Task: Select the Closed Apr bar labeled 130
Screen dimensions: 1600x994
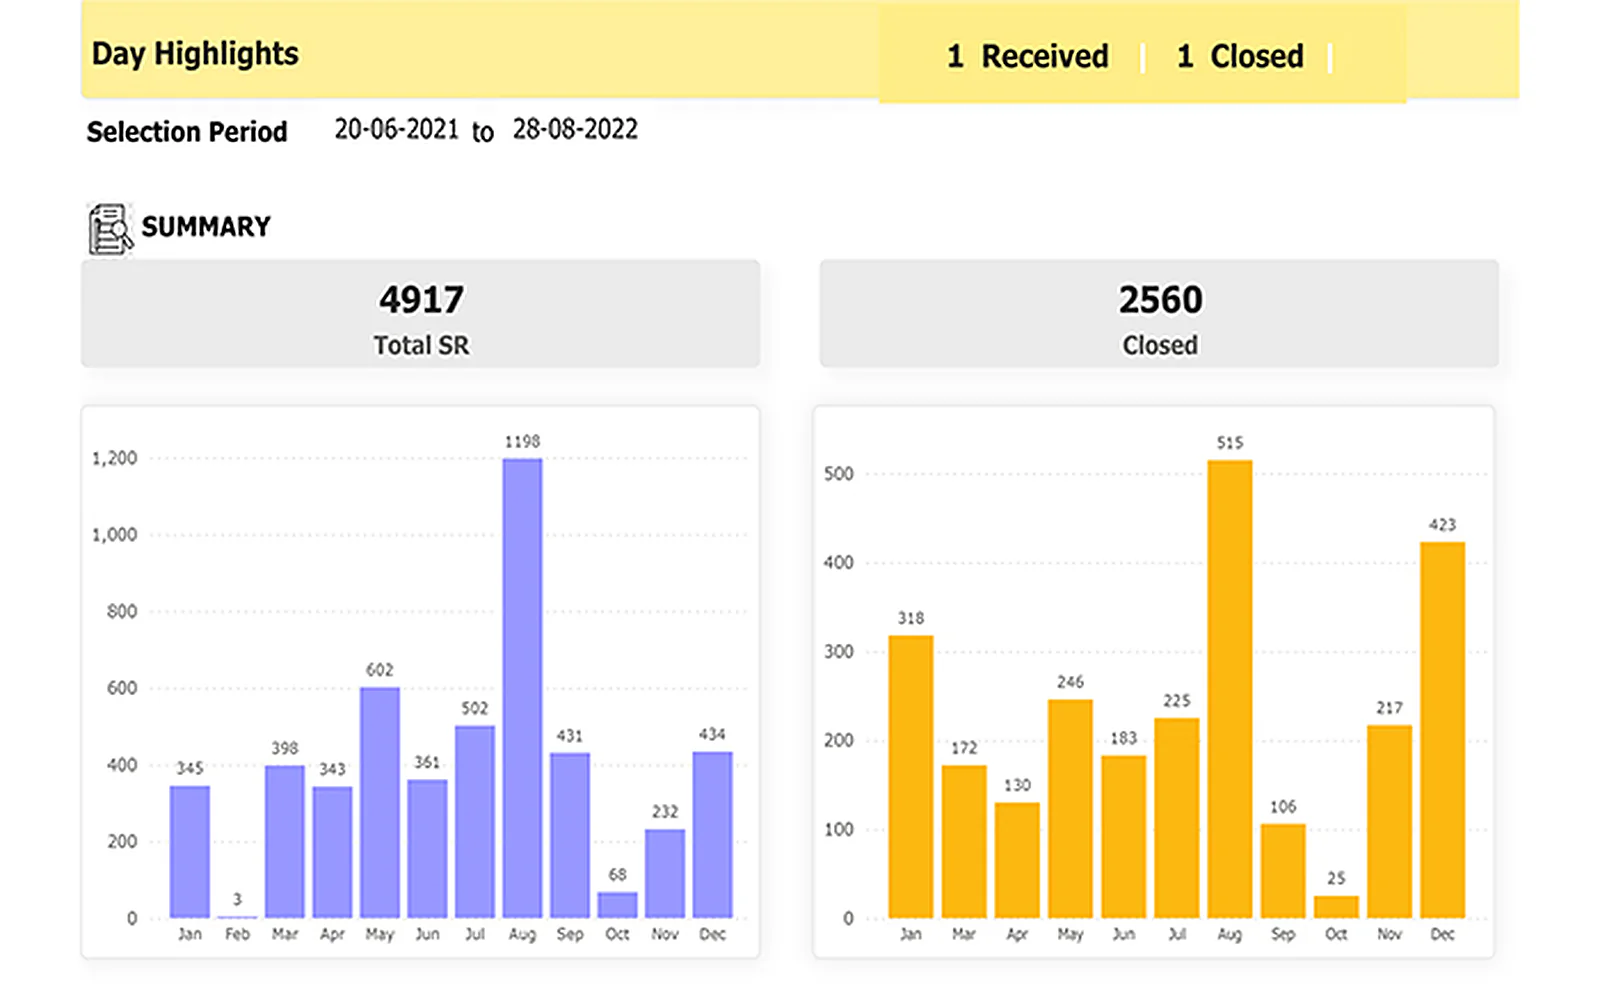Action: [x=1017, y=860]
